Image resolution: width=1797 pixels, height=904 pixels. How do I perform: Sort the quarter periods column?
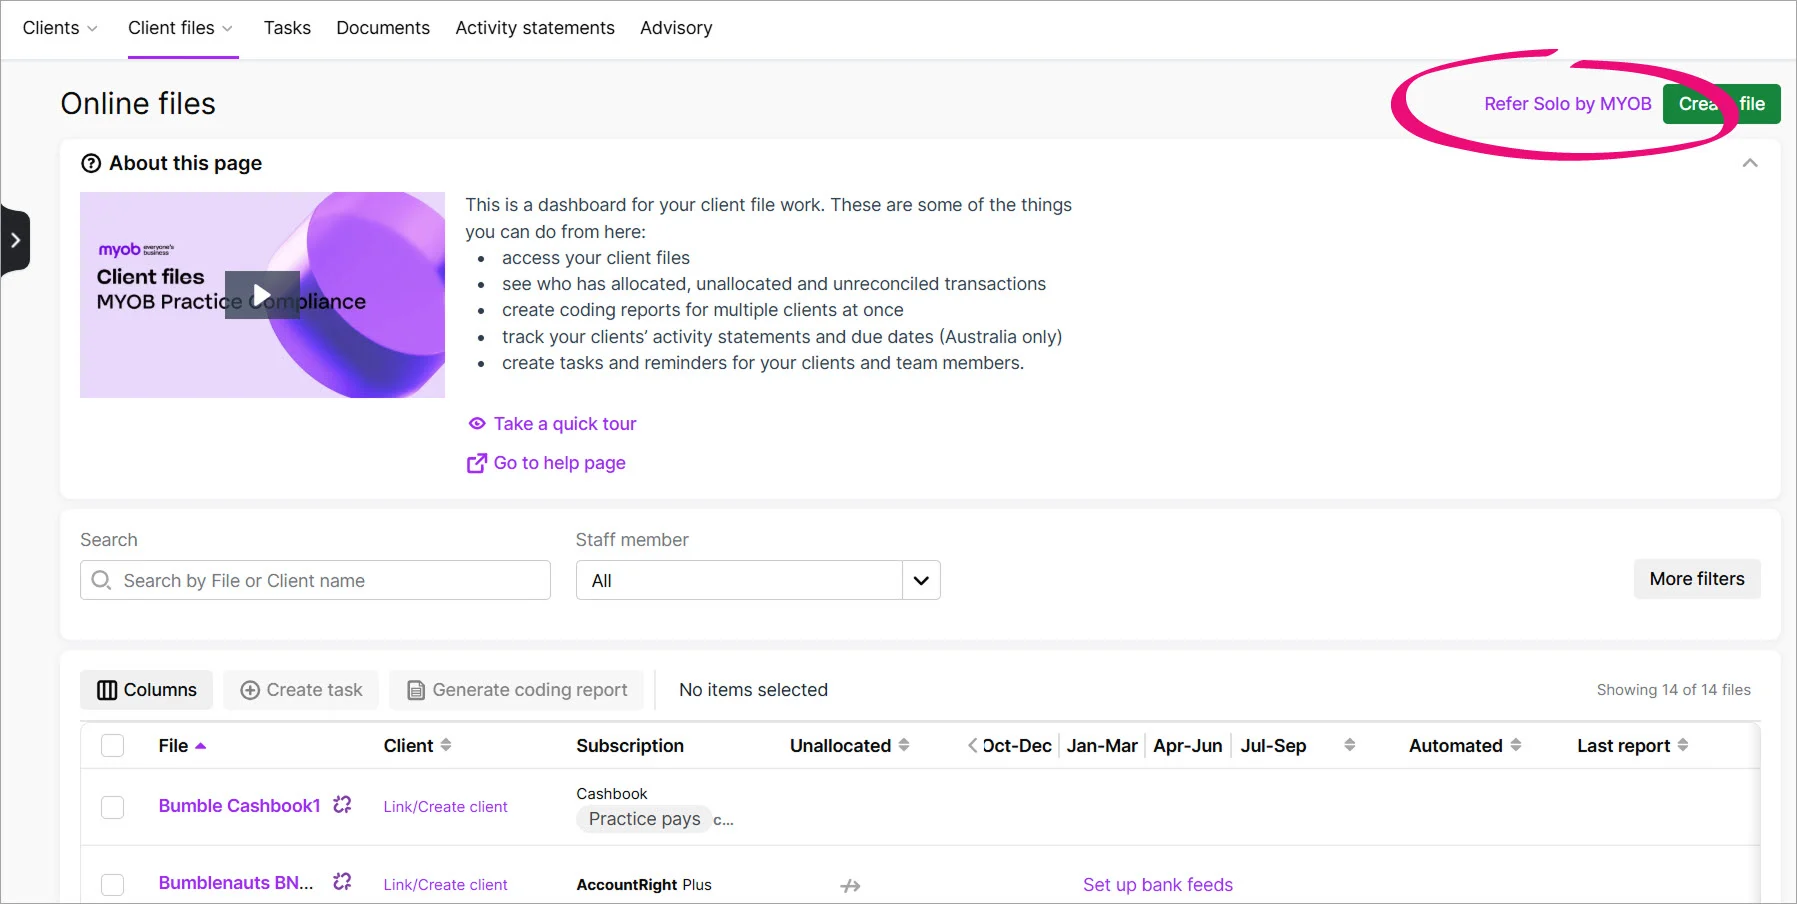[1350, 745]
